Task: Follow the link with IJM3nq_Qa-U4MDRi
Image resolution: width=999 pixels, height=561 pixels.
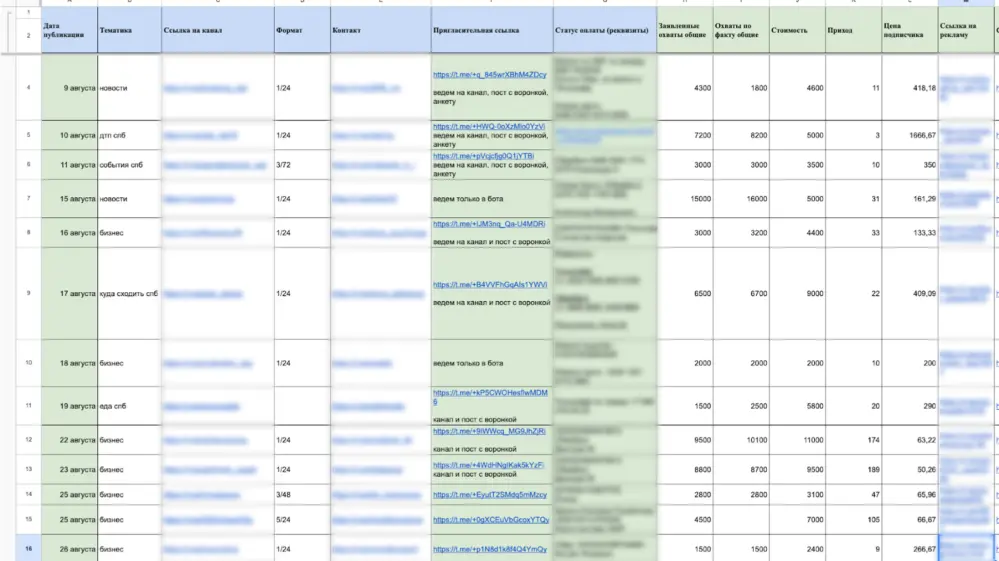Action: click(489, 224)
